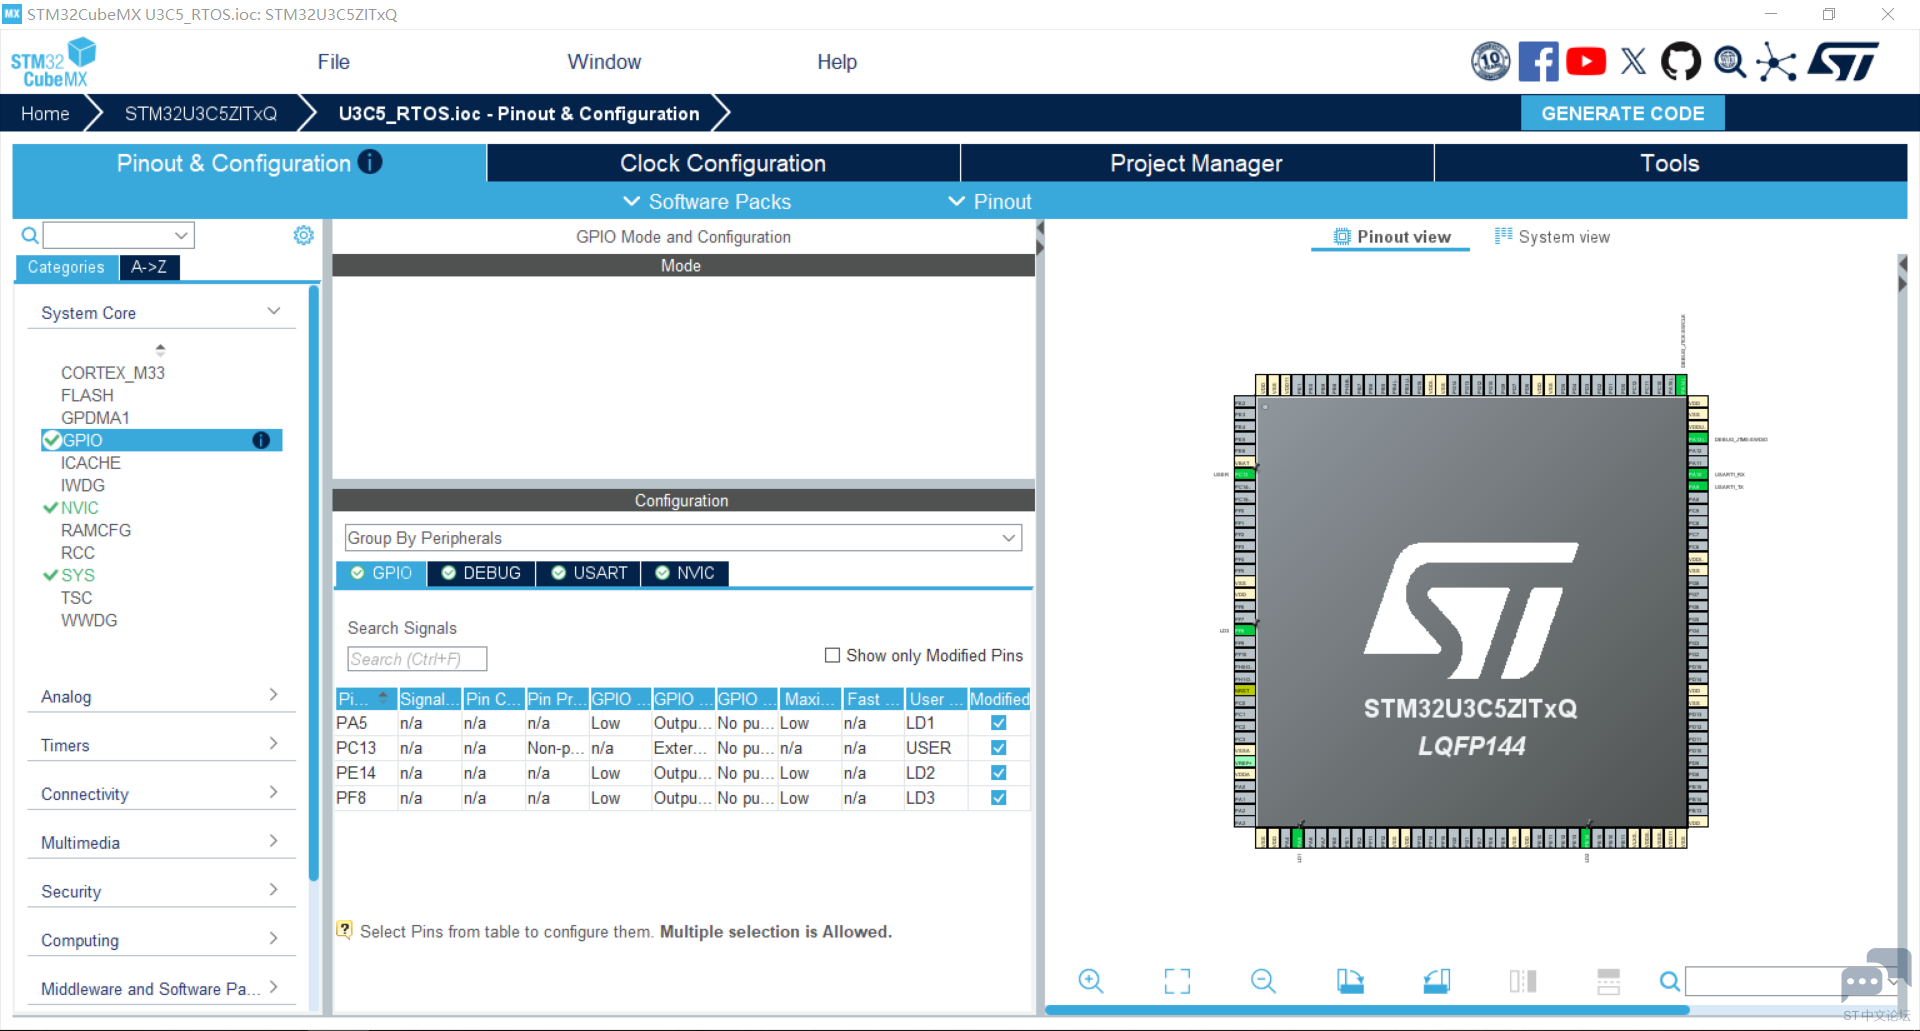Open the USART configuration tab

pos(589,573)
